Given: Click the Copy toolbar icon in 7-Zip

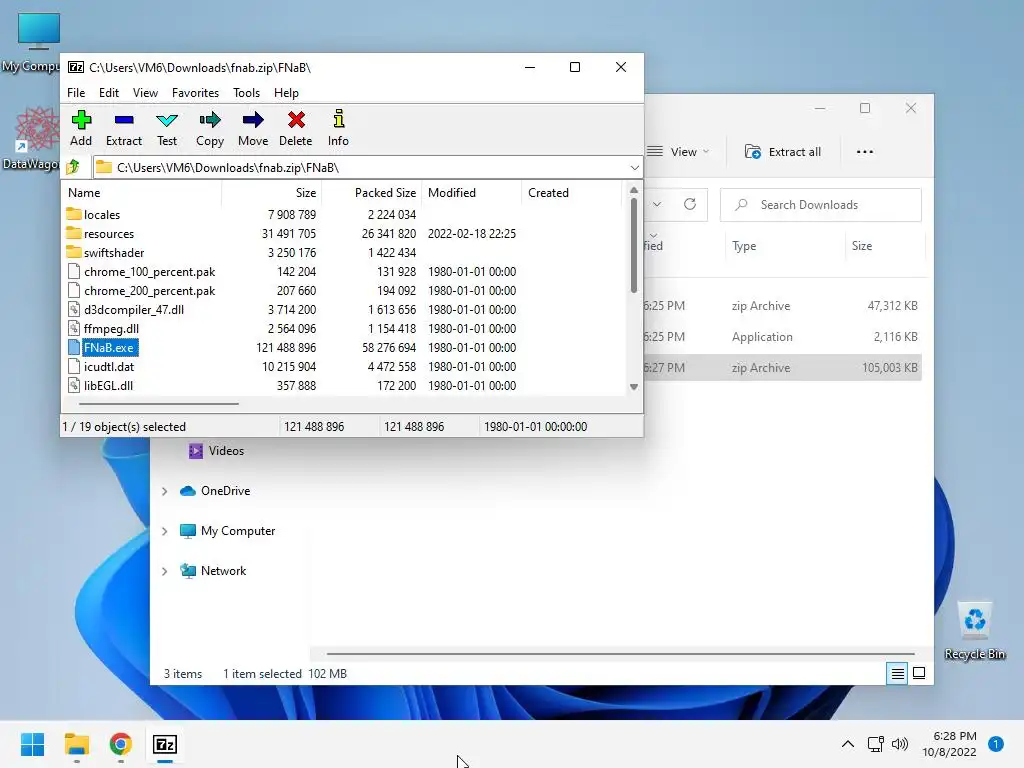Looking at the screenshot, I should 210,128.
